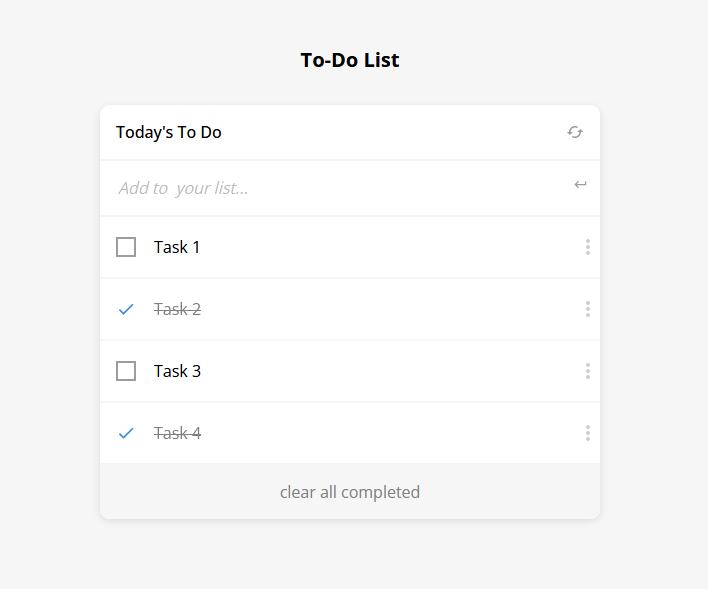Uncheck the completed Task 2 checkmark
Viewport: 708px width, 589px height.
tap(126, 309)
